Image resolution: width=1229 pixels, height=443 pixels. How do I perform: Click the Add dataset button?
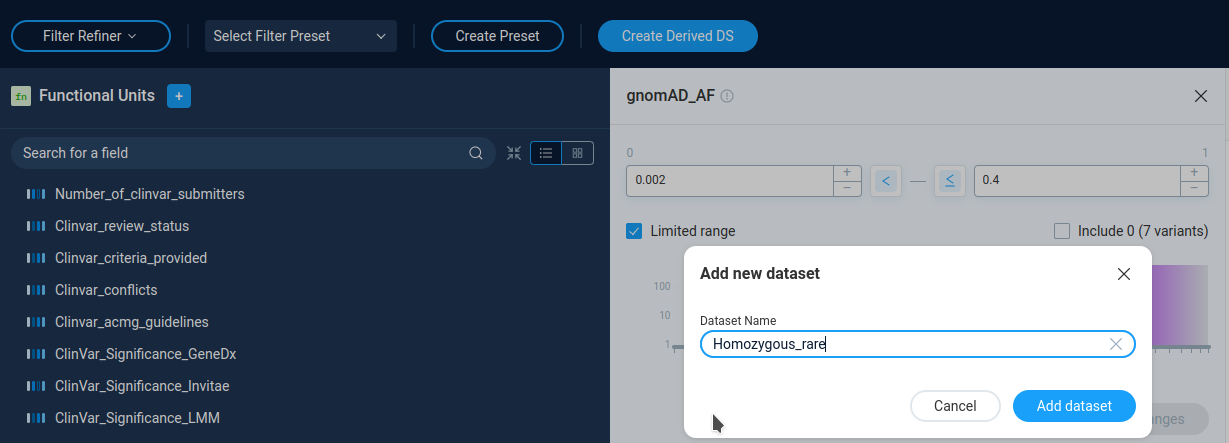click(x=1074, y=406)
